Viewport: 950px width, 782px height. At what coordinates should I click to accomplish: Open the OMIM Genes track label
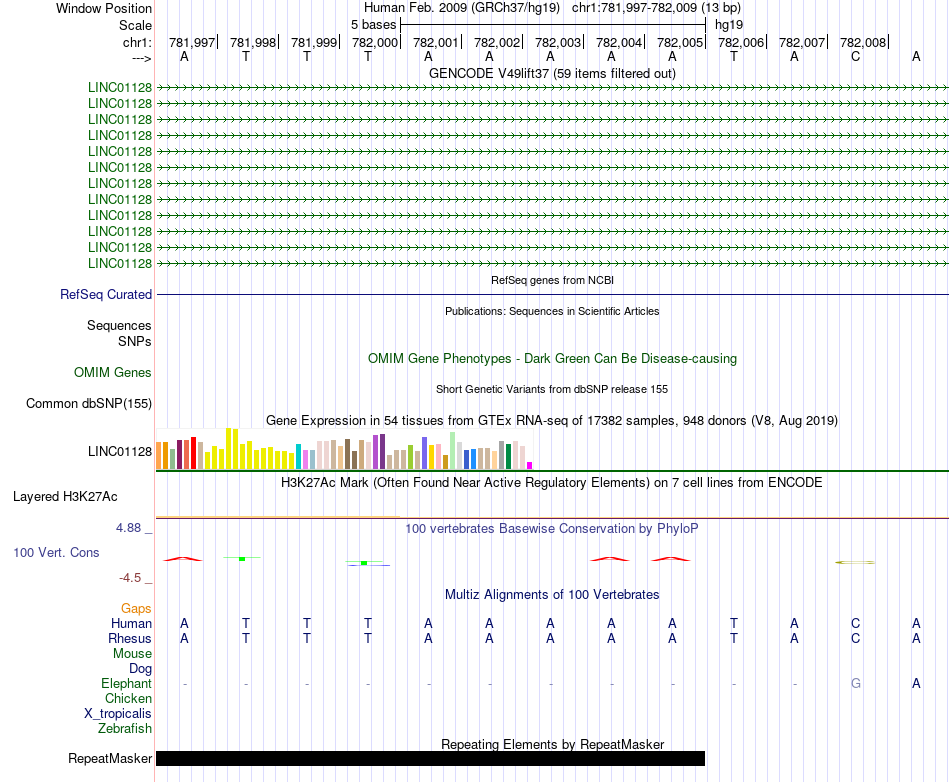coord(113,373)
